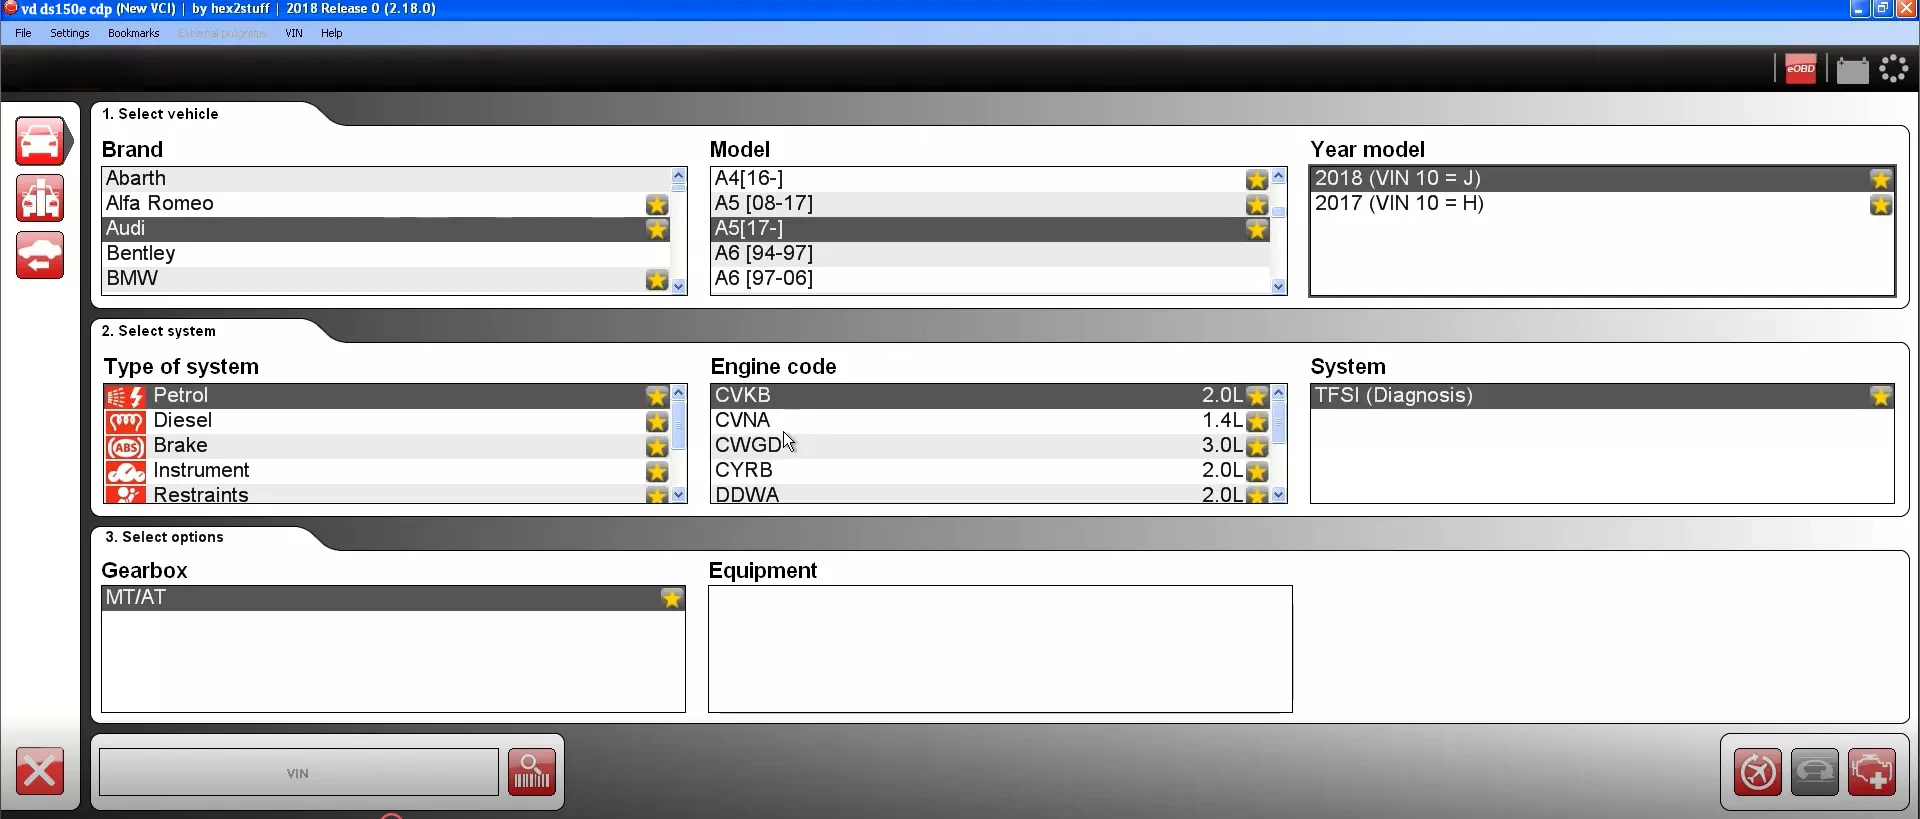Toggle the bookmark star for BMW
Screen dimensions: 1920x819
(657, 279)
